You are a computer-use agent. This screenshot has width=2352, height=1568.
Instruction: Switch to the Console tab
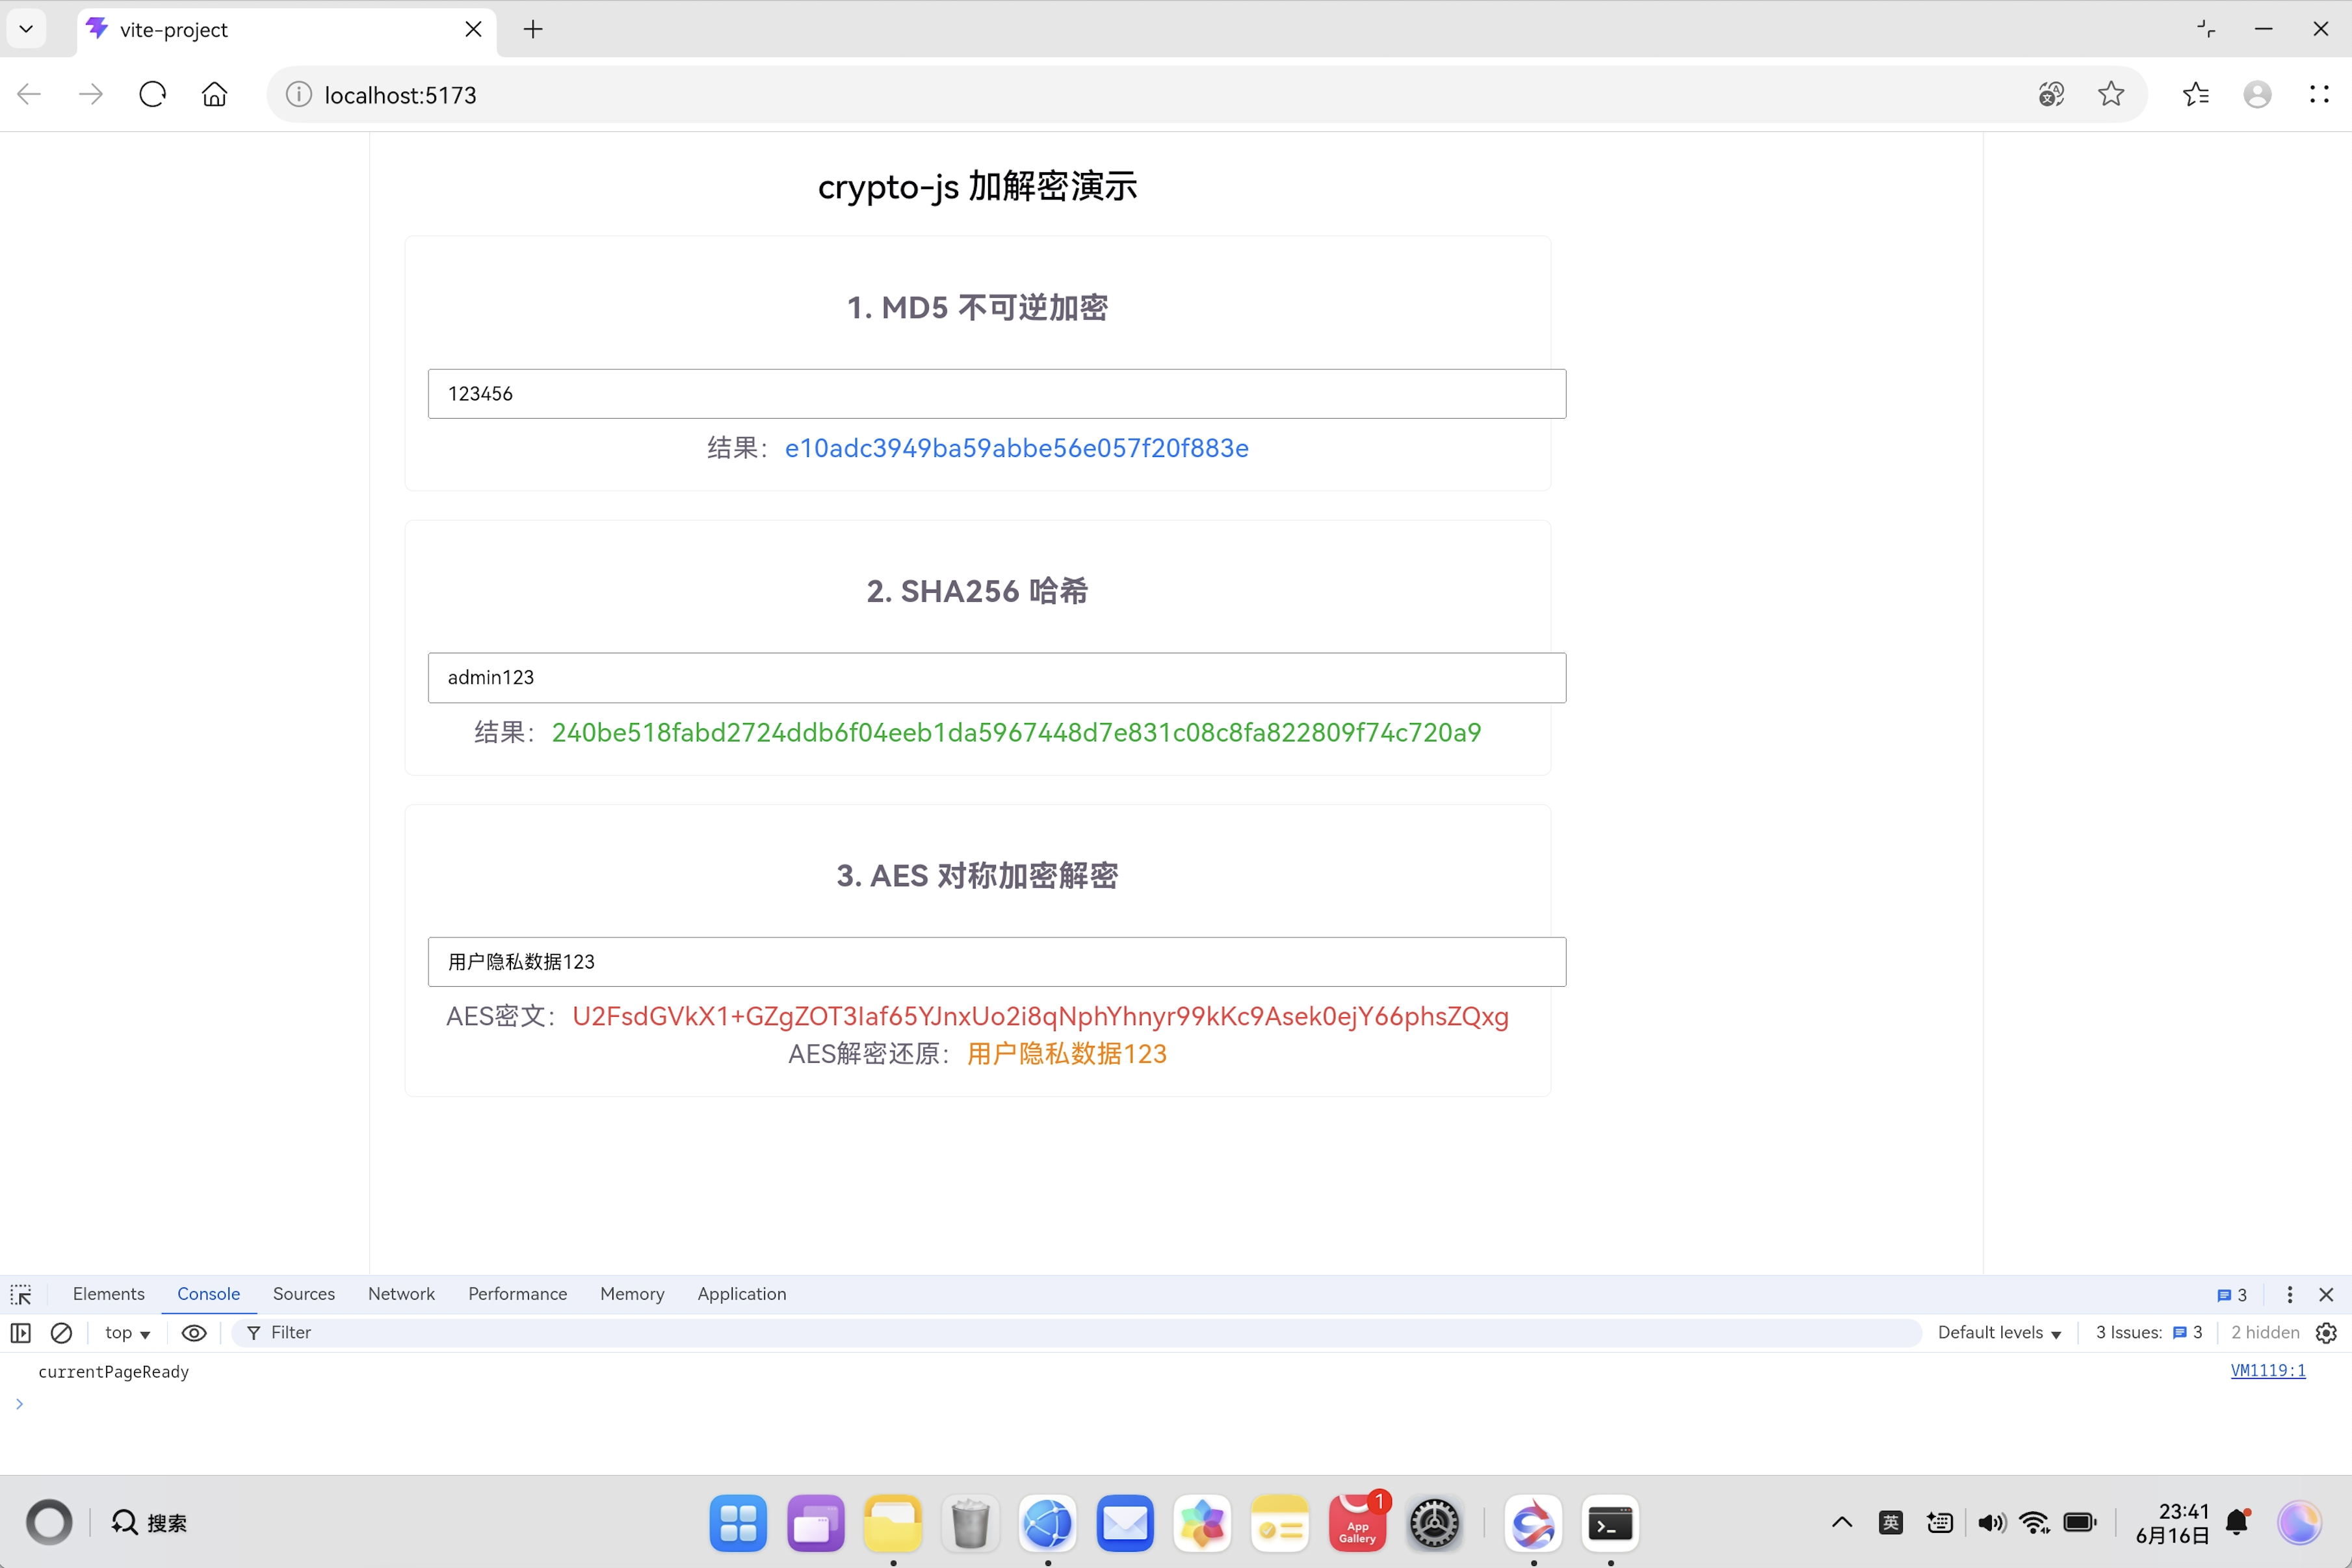tap(208, 1294)
